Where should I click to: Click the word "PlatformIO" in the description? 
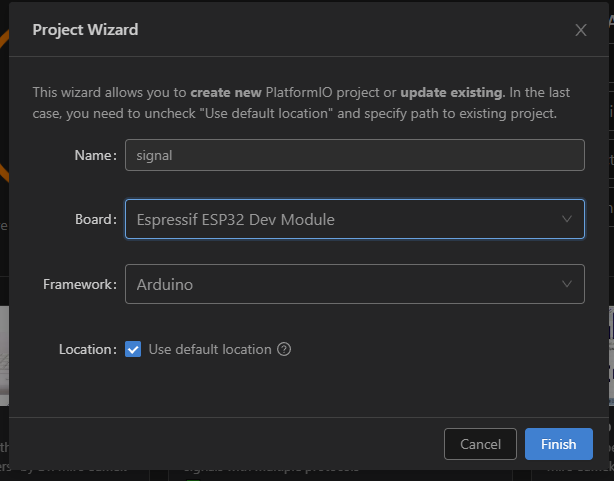click(299, 92)
